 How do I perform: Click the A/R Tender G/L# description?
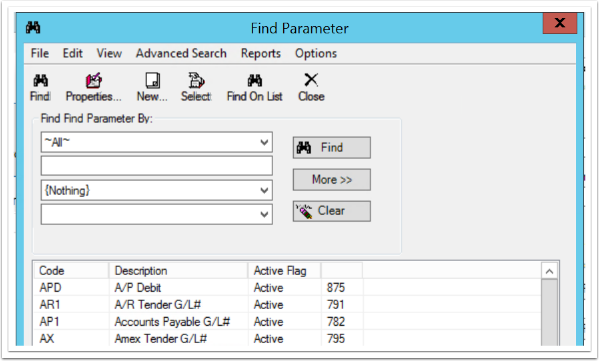(158, 304)
